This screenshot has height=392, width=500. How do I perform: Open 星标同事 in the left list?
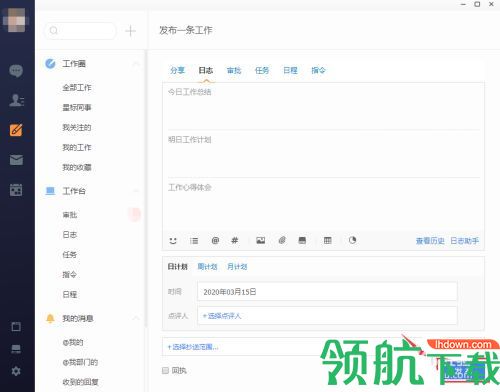pyautogui.click(x=77, y=107)
